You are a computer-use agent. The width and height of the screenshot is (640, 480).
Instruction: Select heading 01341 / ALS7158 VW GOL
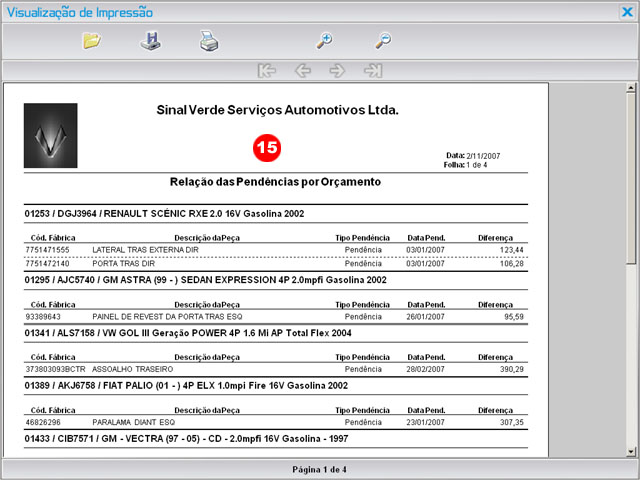[188, 333]
